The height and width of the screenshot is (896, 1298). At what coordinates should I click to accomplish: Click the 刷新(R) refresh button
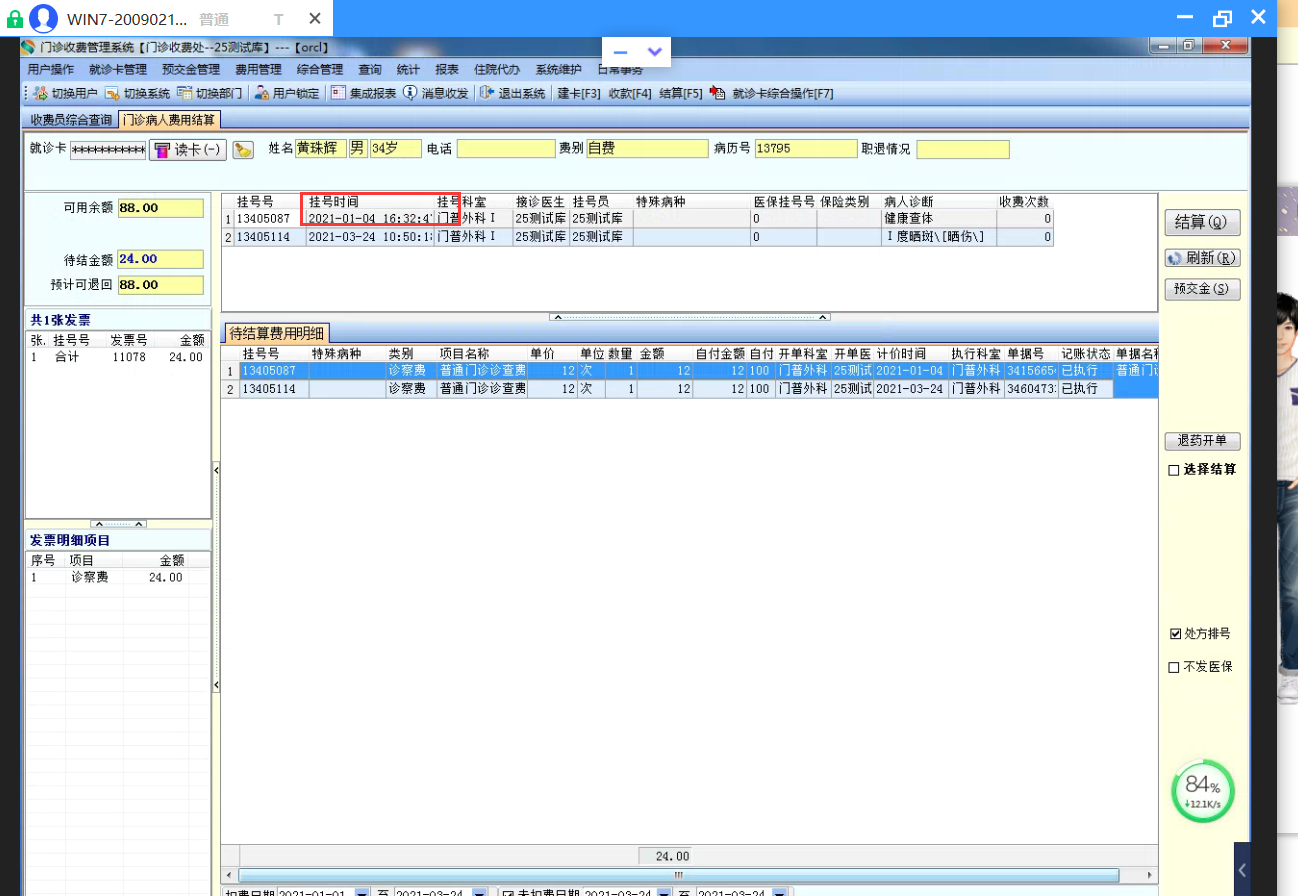1202,258
